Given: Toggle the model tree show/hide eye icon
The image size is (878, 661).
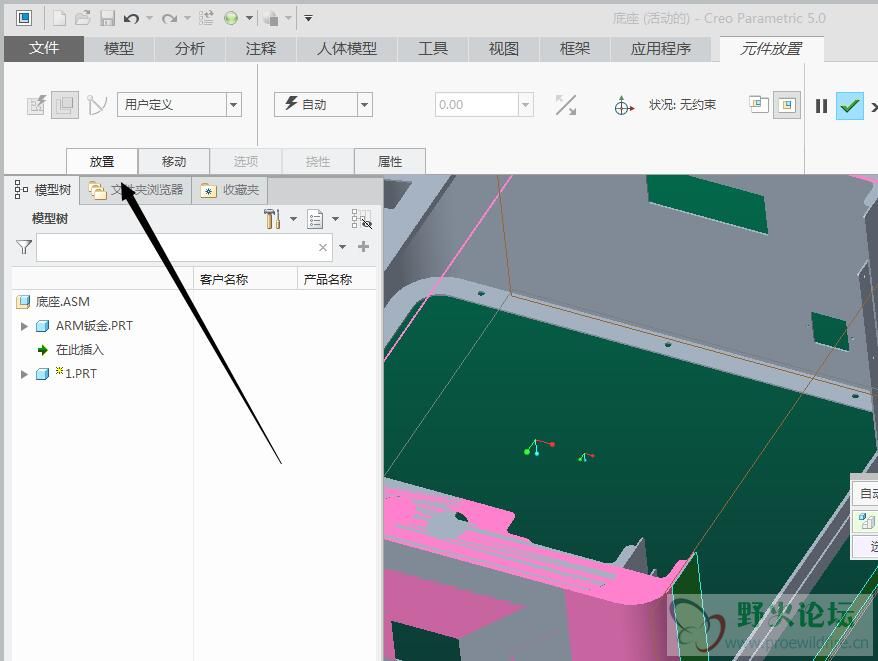Looking at the screenshot, I should click(362, 219).
